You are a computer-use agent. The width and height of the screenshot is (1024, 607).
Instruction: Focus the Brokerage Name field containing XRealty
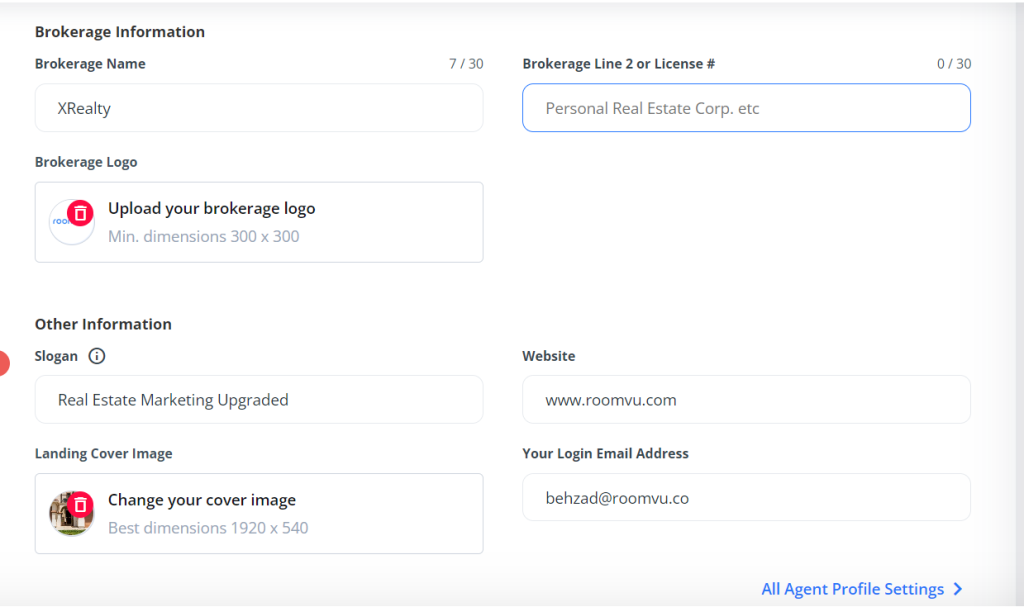258,108
